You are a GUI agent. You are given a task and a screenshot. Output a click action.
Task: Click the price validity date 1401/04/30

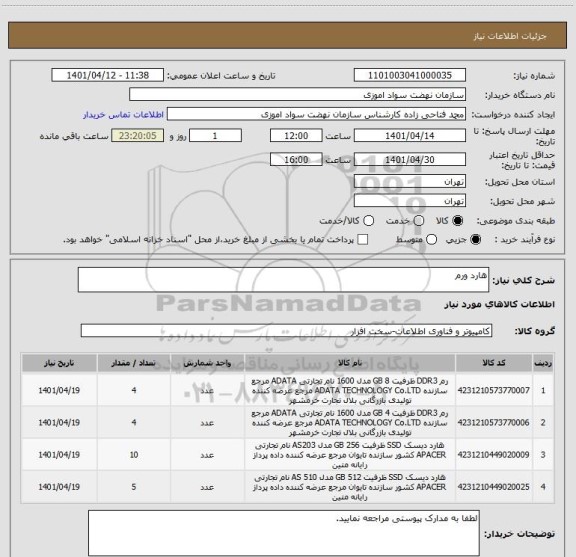410,159
